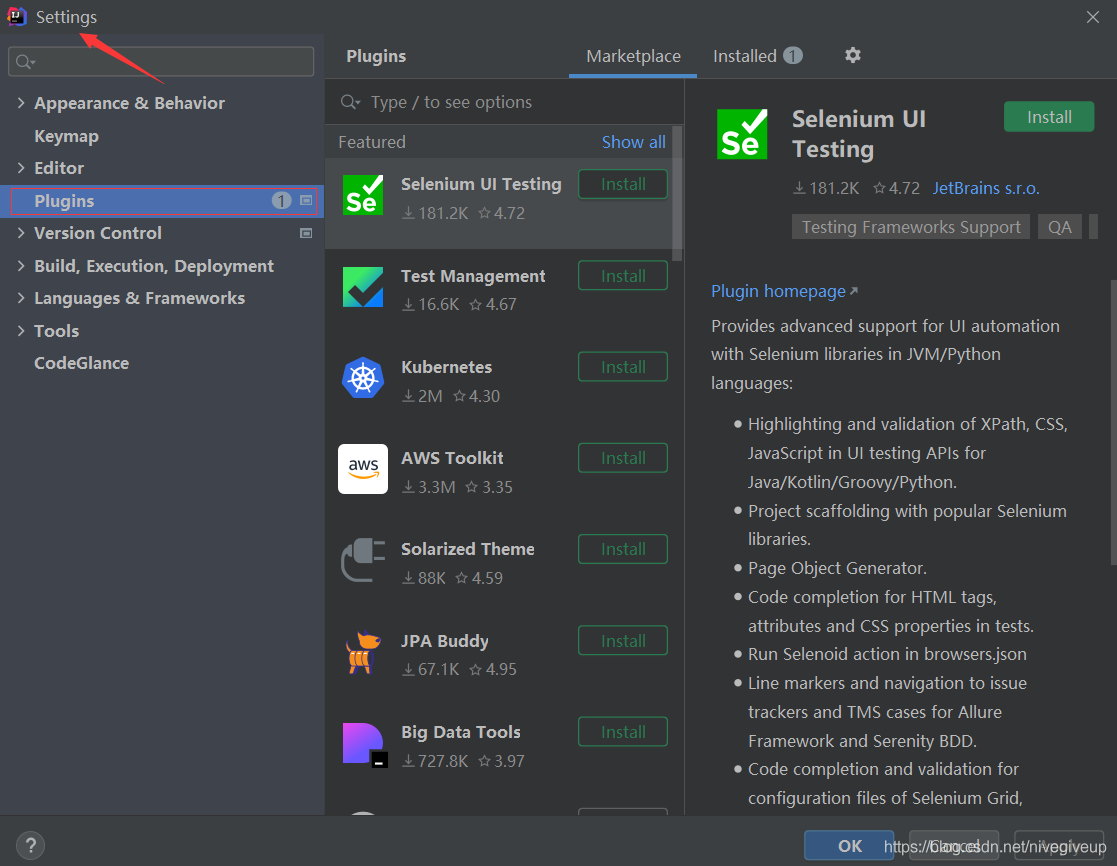
Task: Click the Testing Frameworks Support tag
Action: coord(910,227)
